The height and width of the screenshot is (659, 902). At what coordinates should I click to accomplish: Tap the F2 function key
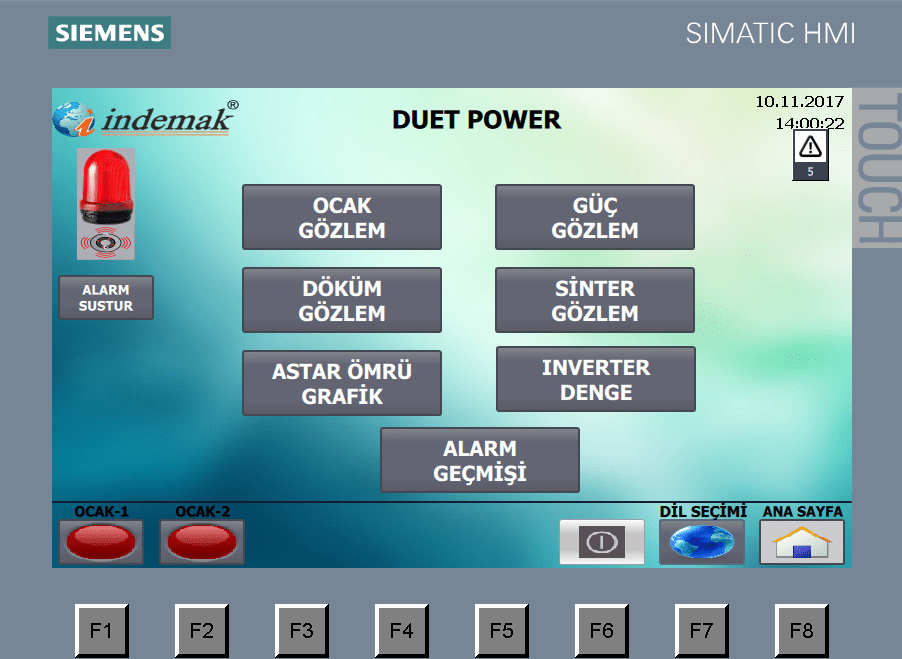click(202, 630)
